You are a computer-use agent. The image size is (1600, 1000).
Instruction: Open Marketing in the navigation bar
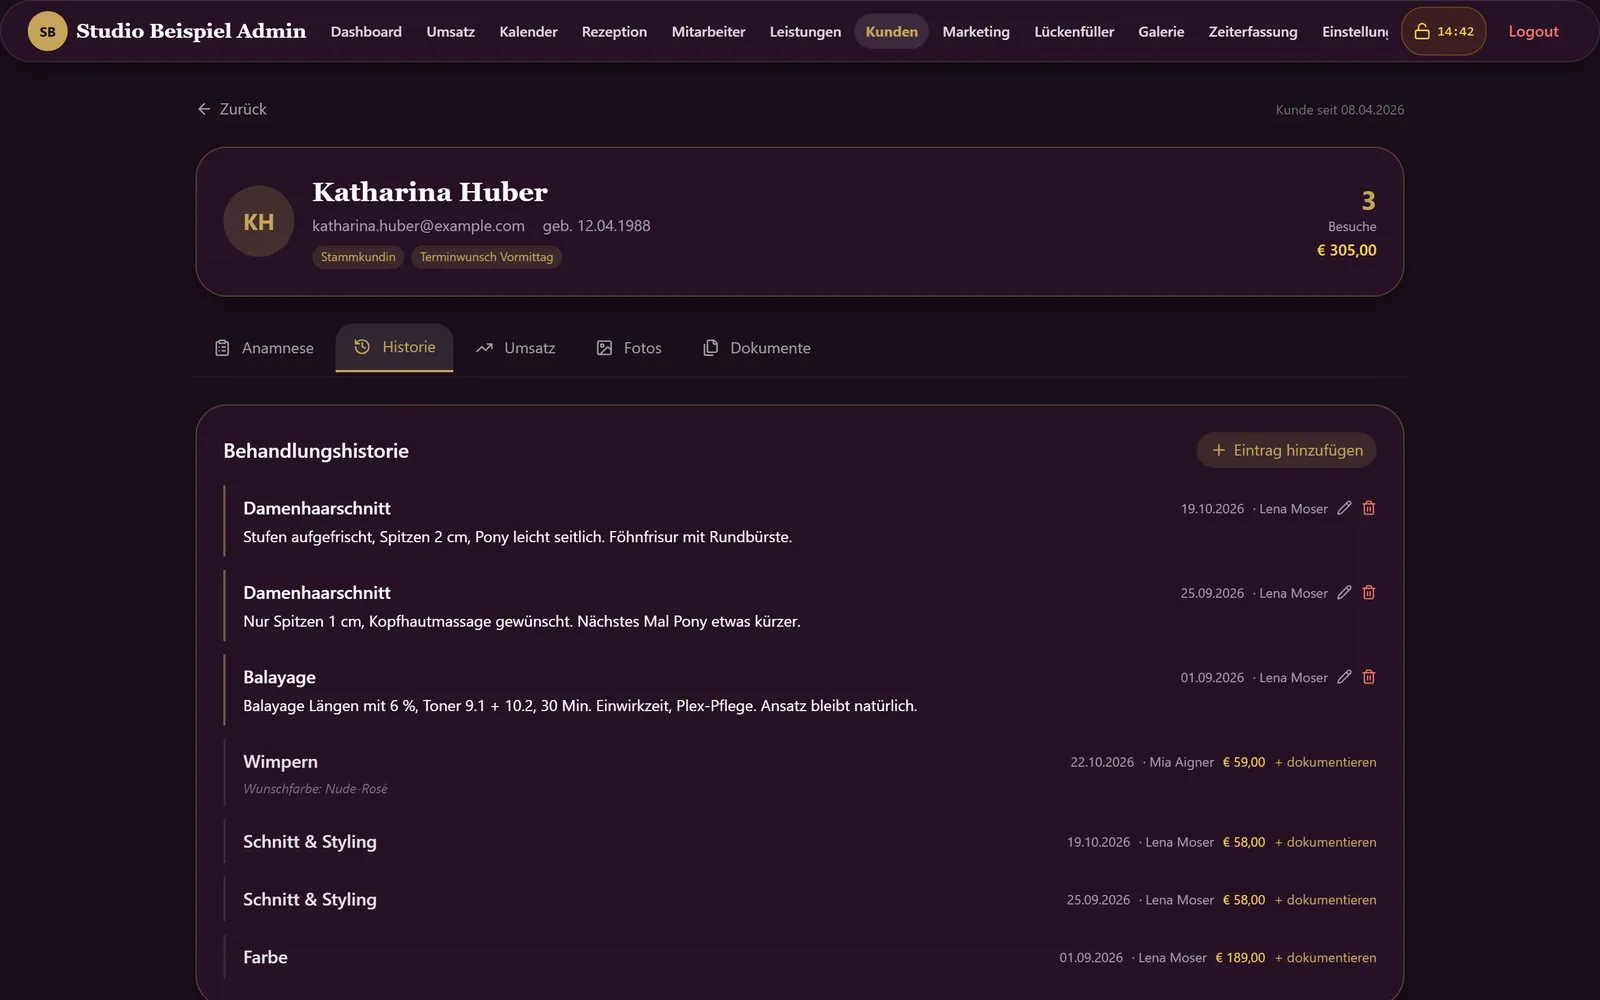[x=976, y=31]
